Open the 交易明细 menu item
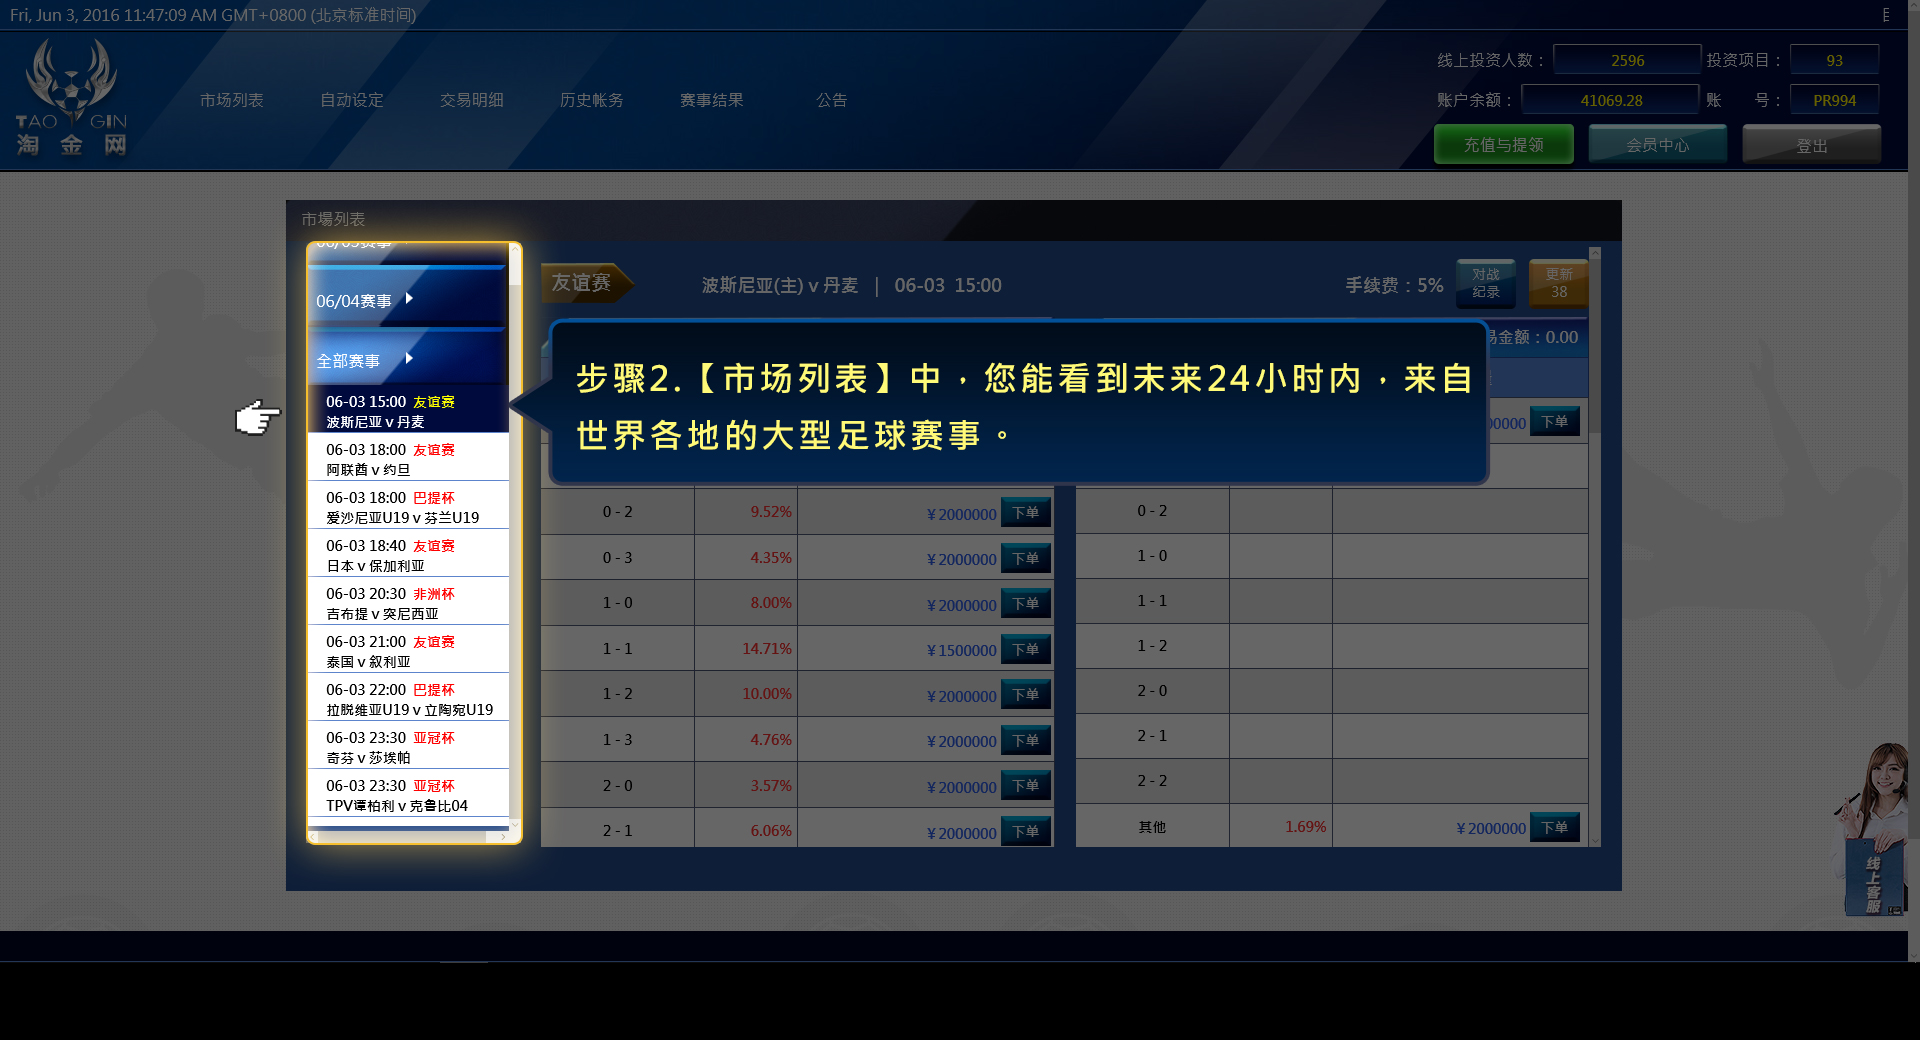This screenshot has width=1920, height=1040. click(x=471, y=99)
